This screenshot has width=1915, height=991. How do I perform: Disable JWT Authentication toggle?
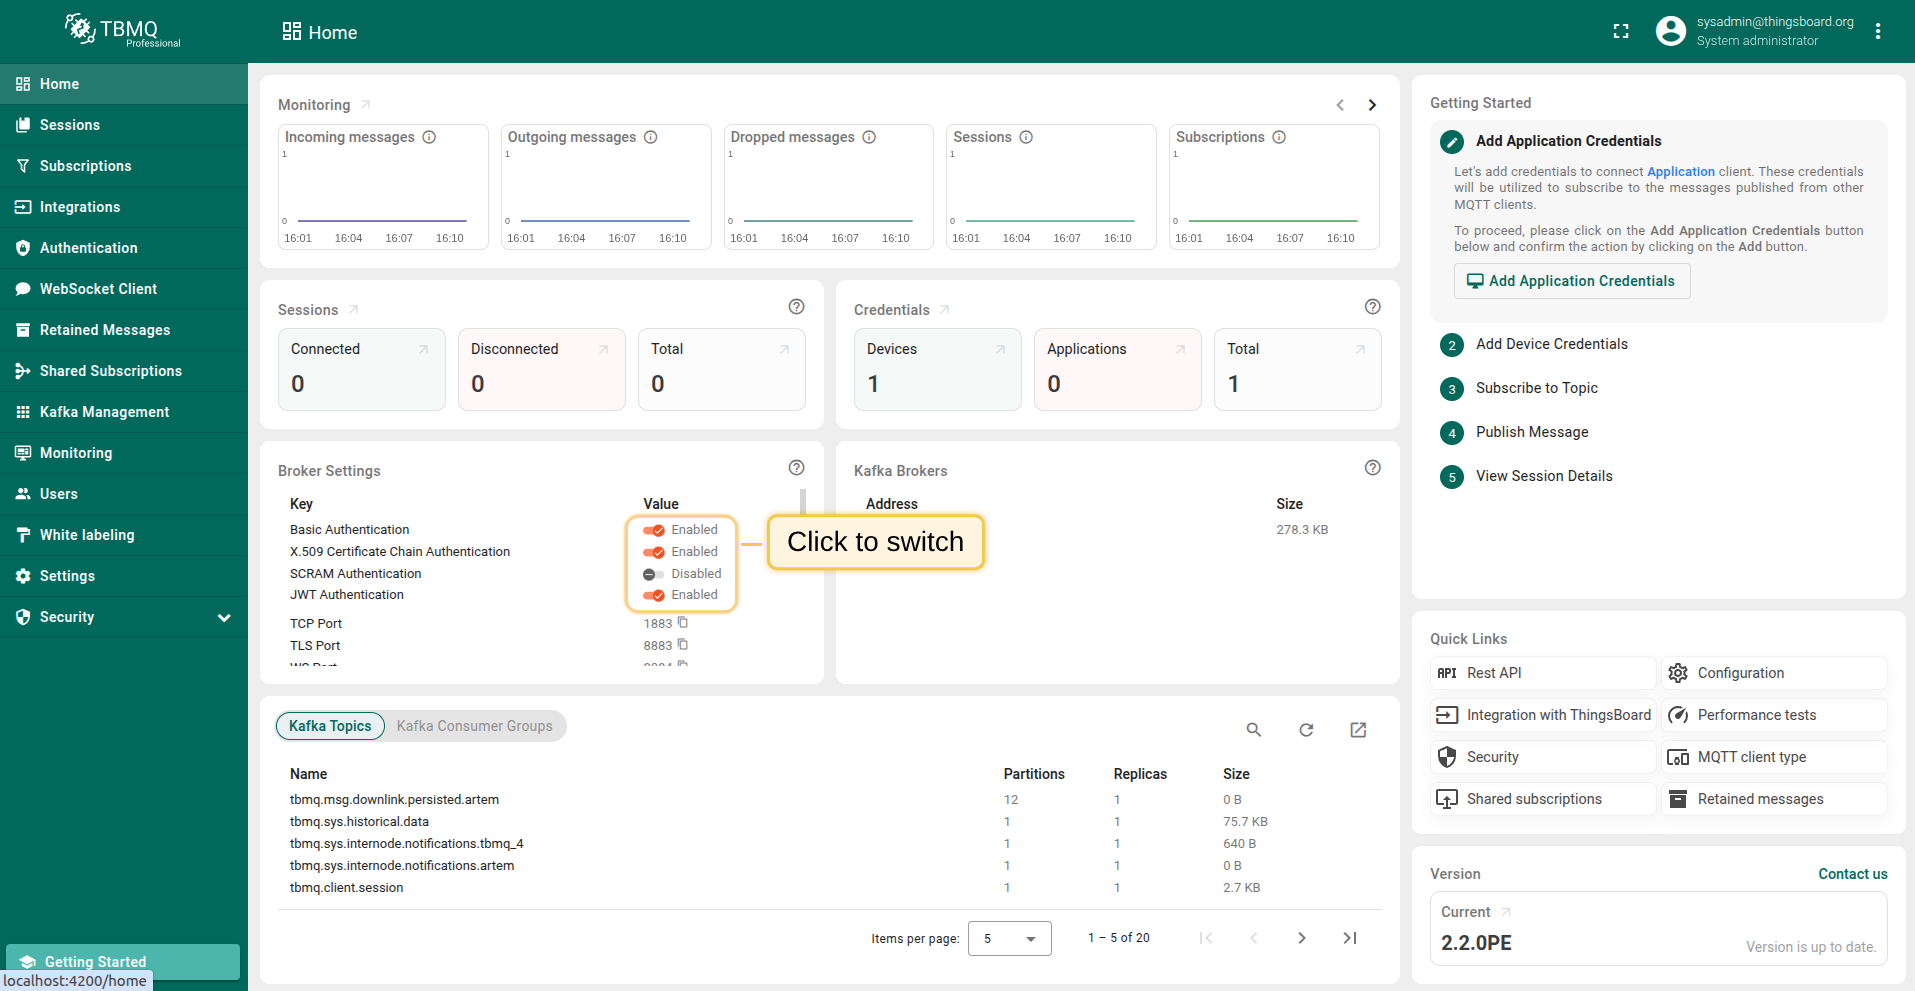click(654, 596)
